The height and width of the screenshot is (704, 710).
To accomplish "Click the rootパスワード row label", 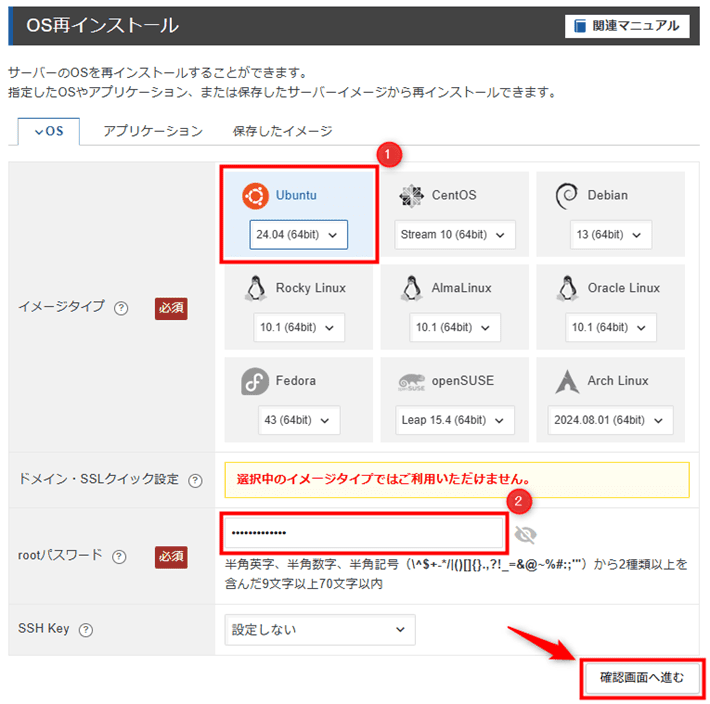I will coord(60,555).
